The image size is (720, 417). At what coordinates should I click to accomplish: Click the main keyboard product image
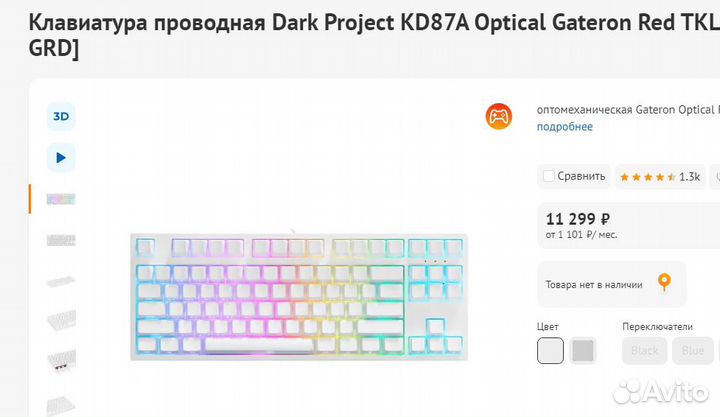[300, 297]
